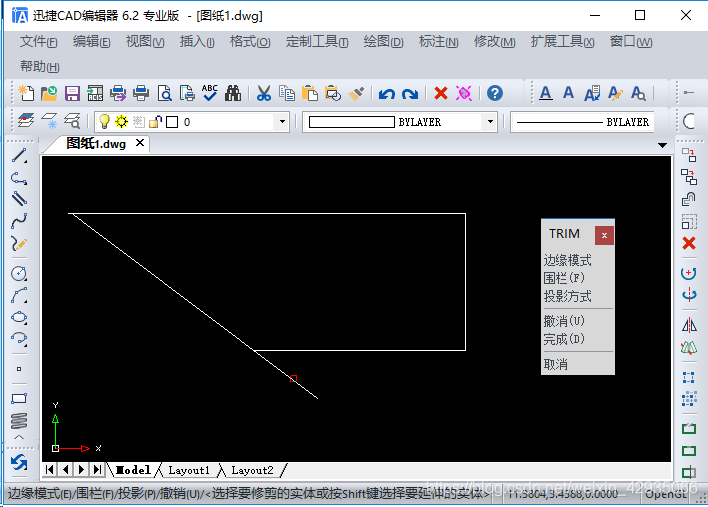Open the BYLAYER linetype combo box
Image resolution: width=708 pixels, height=507 pixels.
tap(582, 121)
